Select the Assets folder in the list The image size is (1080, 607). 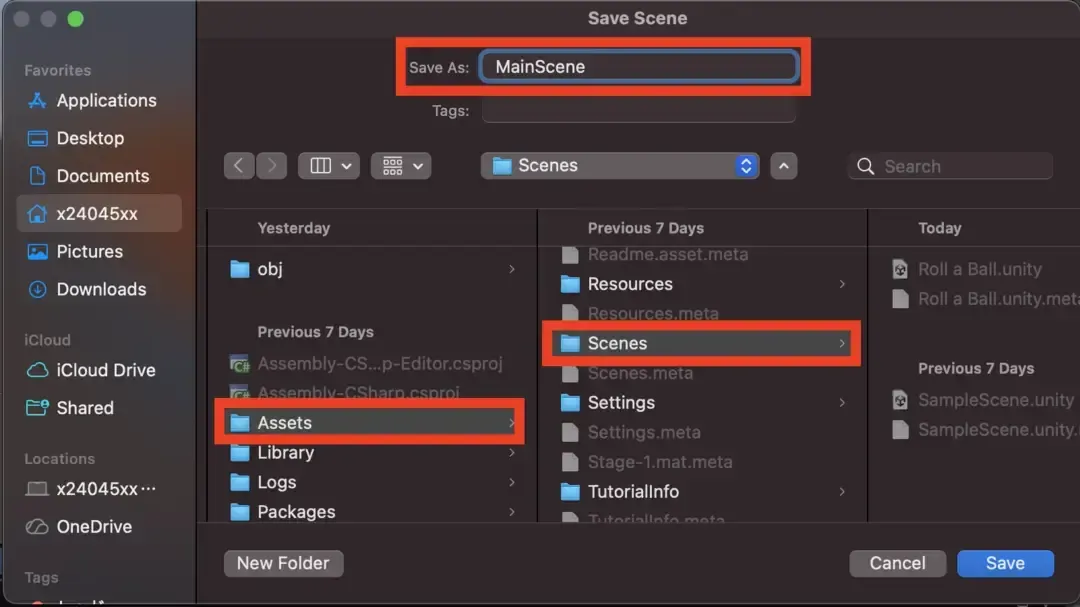click(x=285, y=423)
